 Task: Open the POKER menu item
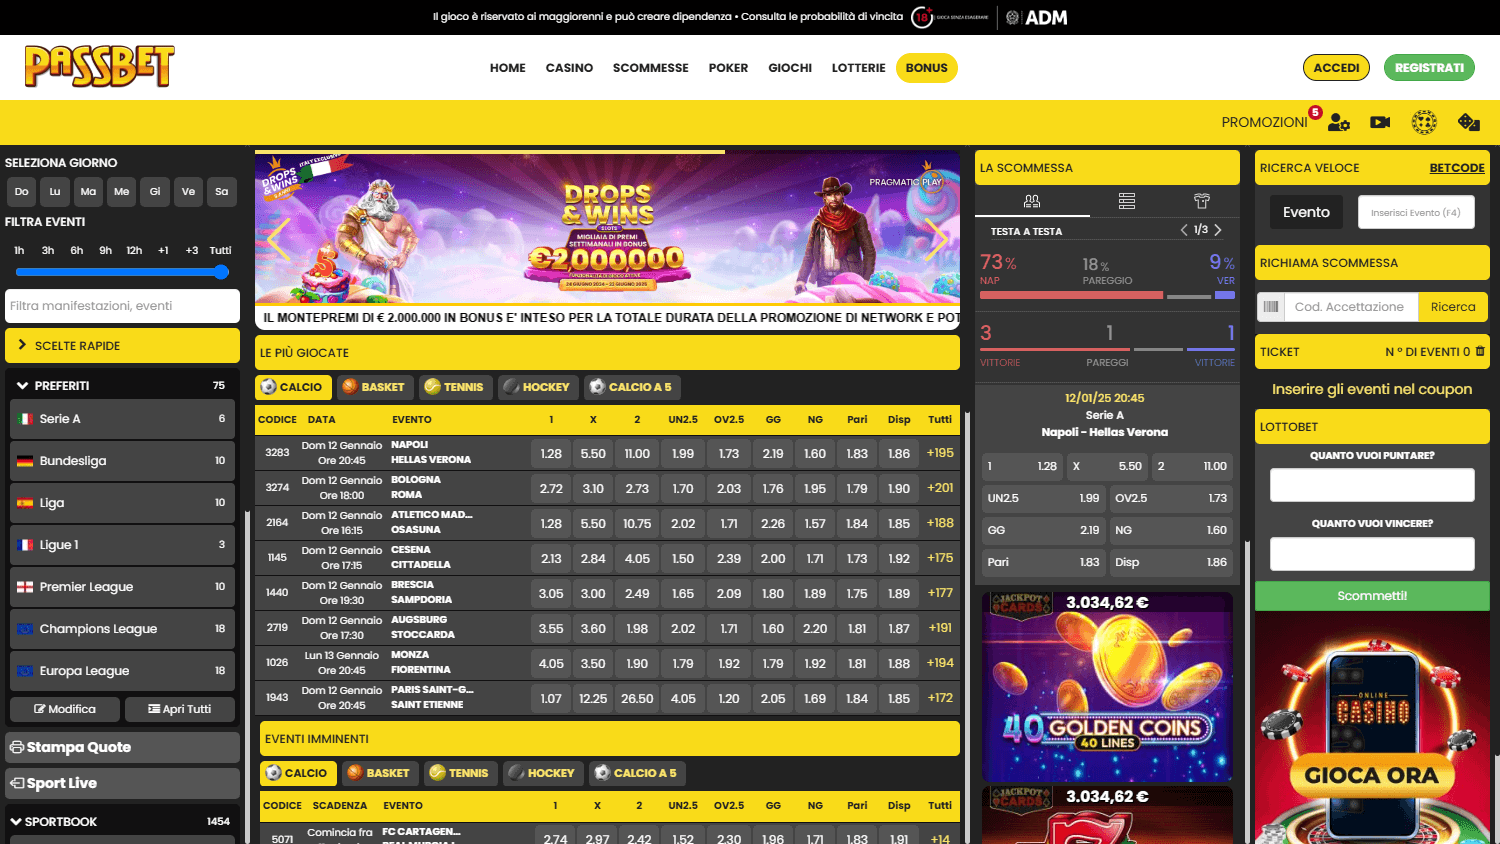coord(728,68)
